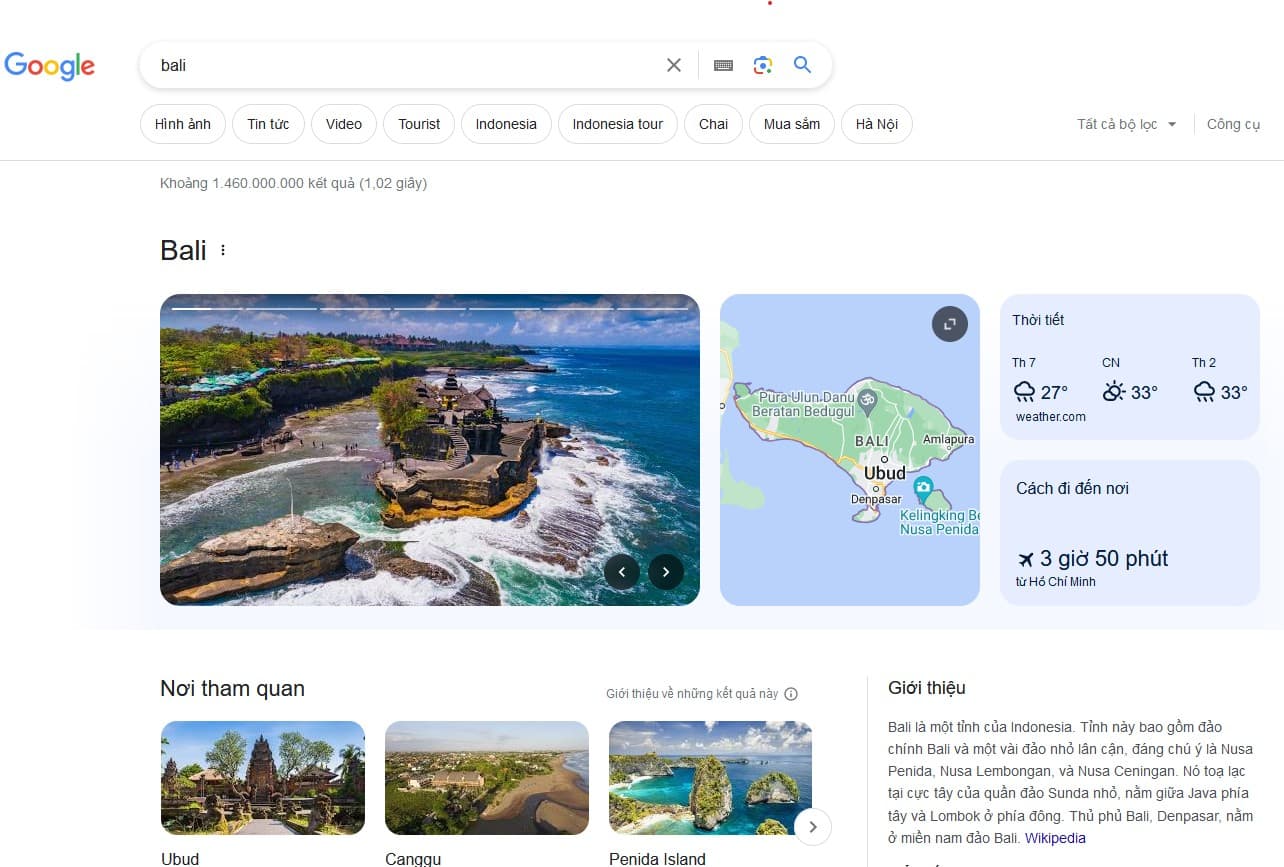Search by image with Google Lens
The image size is (1284, 867).
(763, 65)
